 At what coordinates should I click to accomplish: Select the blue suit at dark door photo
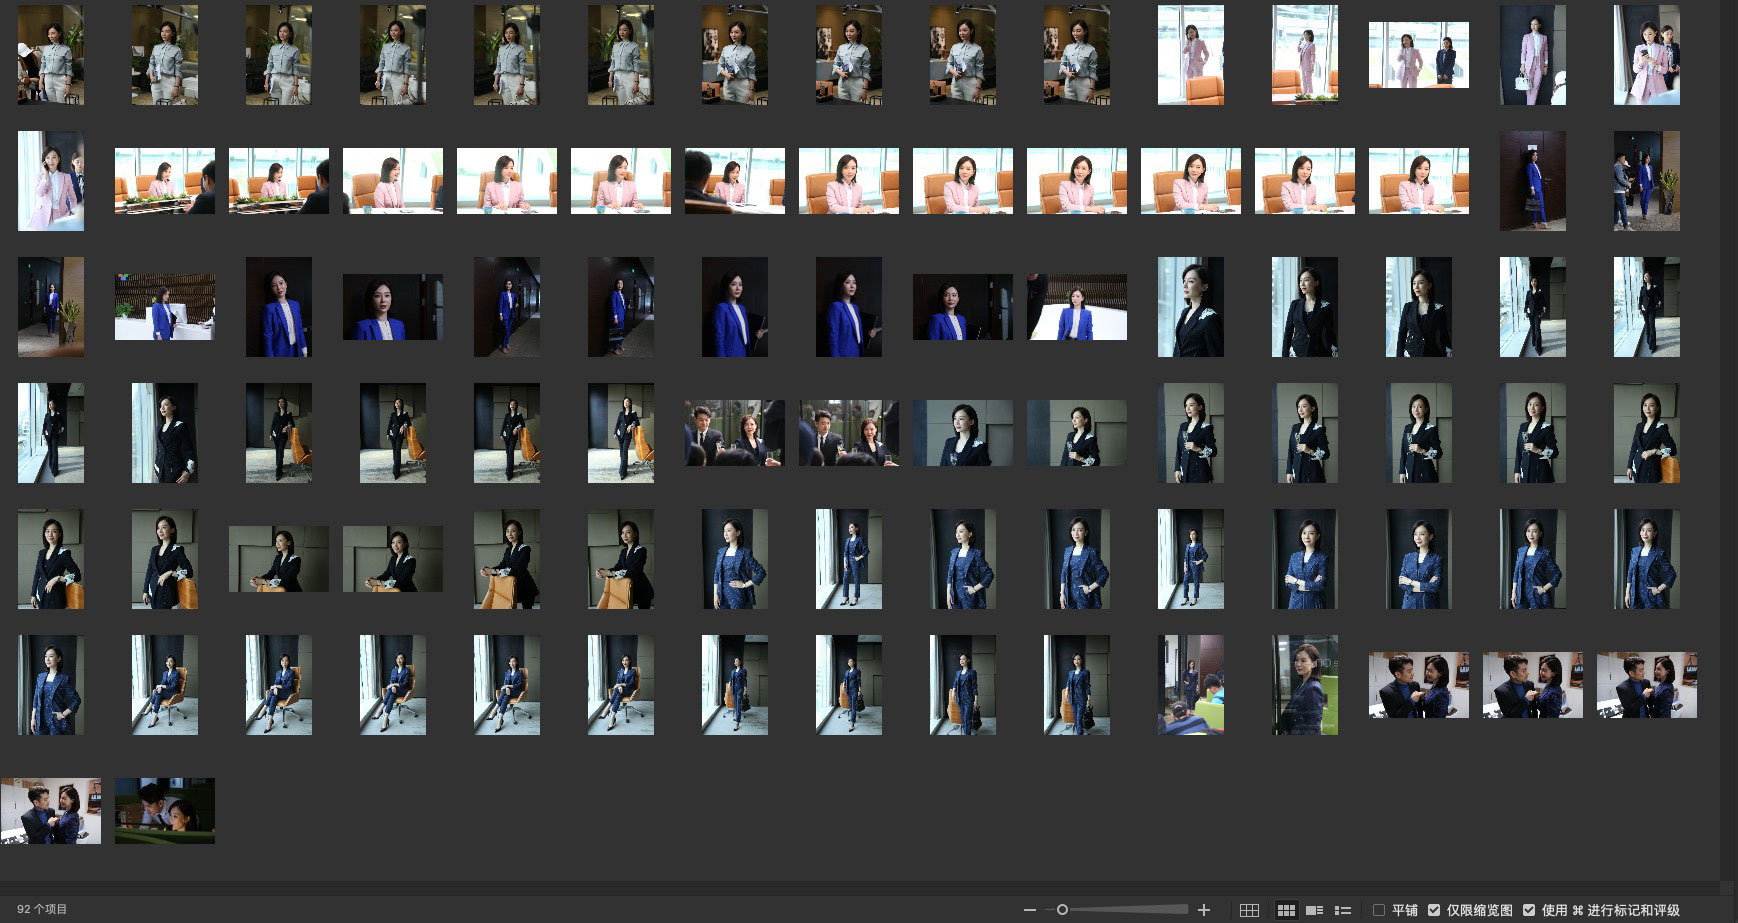click(x=1533, y=181)
